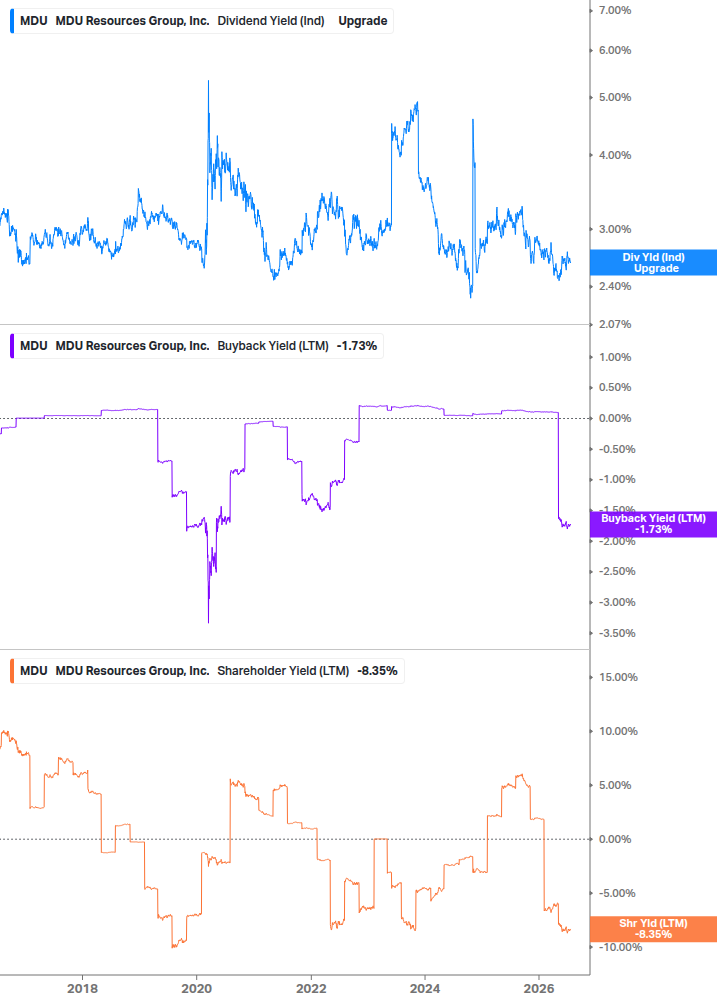Click MDU Resources Group, Inc. in Dividend legend
Screen dimensions: 717x1005
[133, 21]
